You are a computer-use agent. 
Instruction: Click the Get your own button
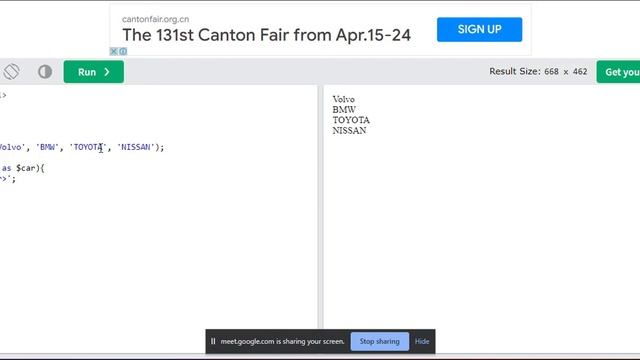(x=618, y=72)
